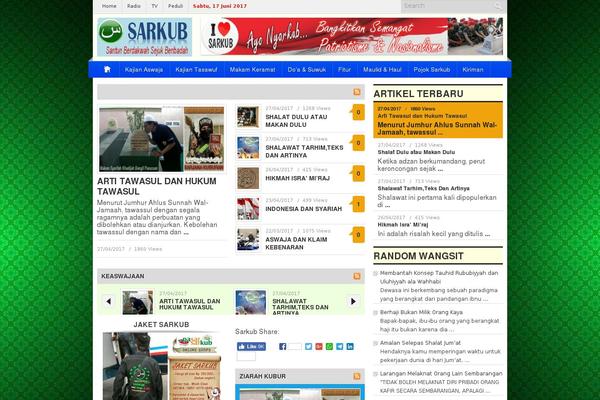Click the home icon in blue navigation bar
Viewport: 600px width, 400px height.
tap(107, 69)
